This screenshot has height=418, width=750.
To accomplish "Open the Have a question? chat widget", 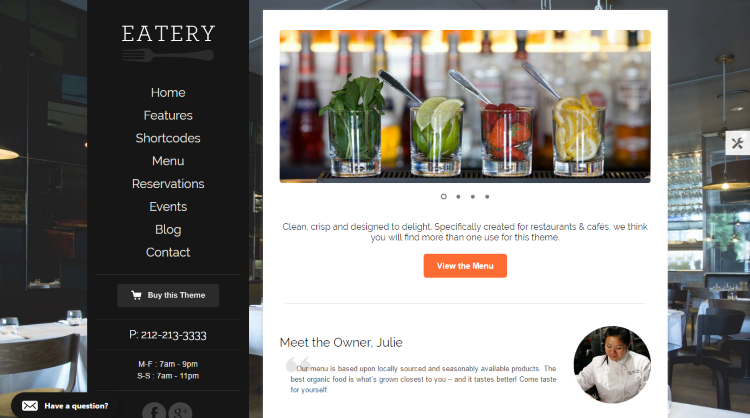I will click(x=65, y=406).
